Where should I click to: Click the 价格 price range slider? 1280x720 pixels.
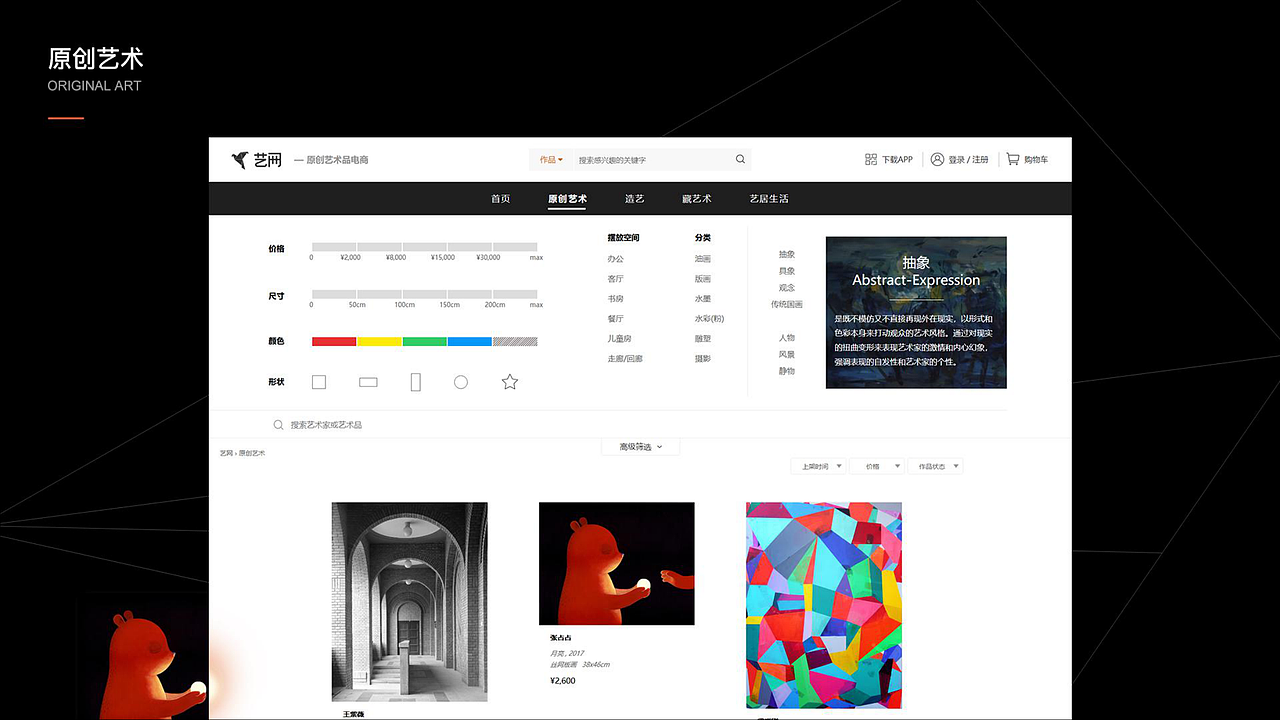pos(425,247)
